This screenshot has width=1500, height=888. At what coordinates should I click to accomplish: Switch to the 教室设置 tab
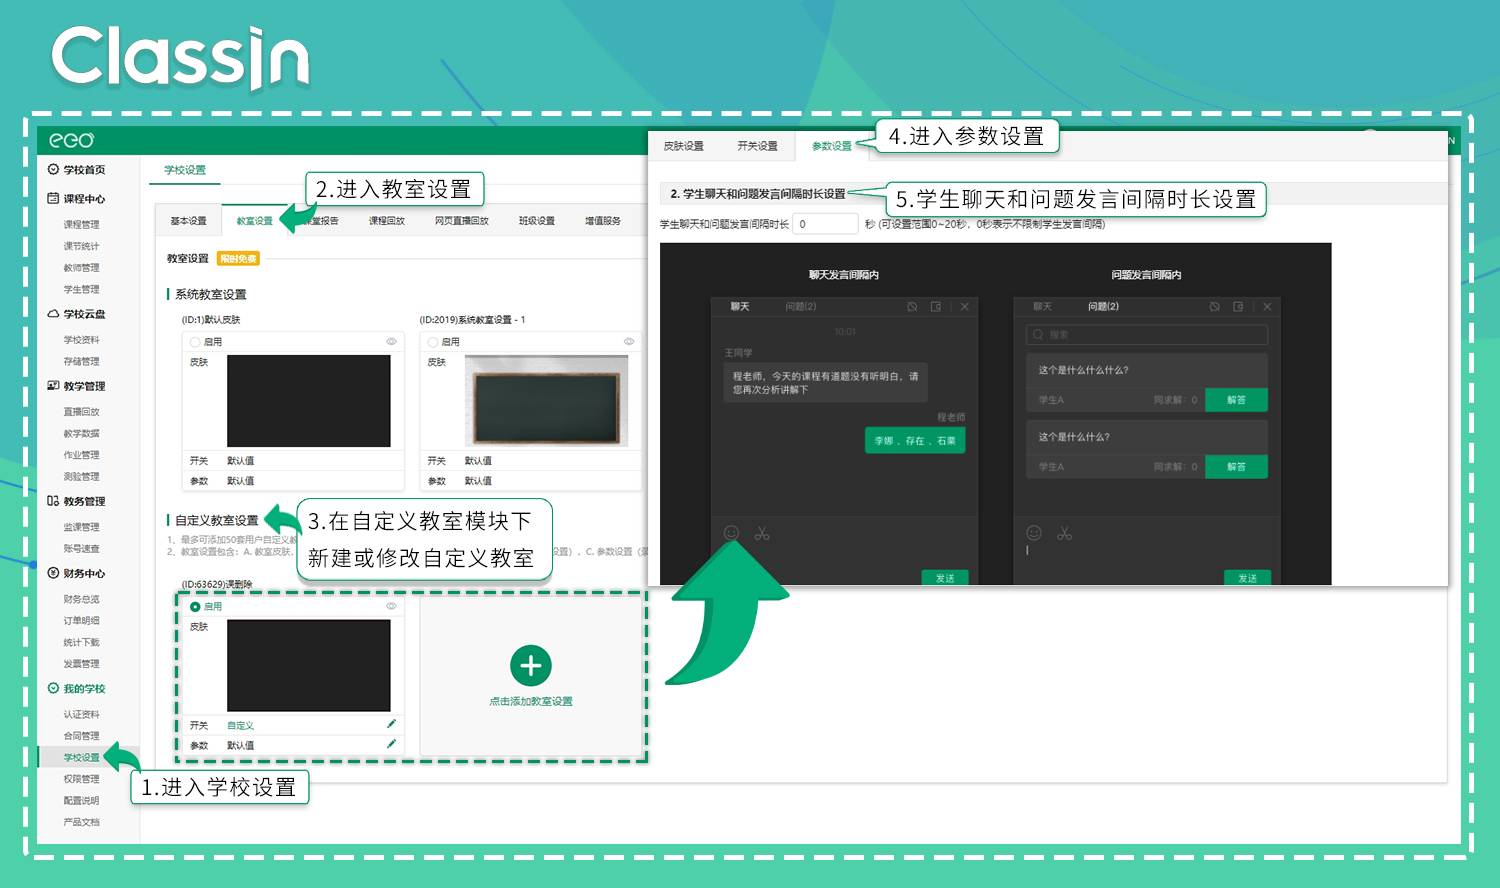coord(254,221)
